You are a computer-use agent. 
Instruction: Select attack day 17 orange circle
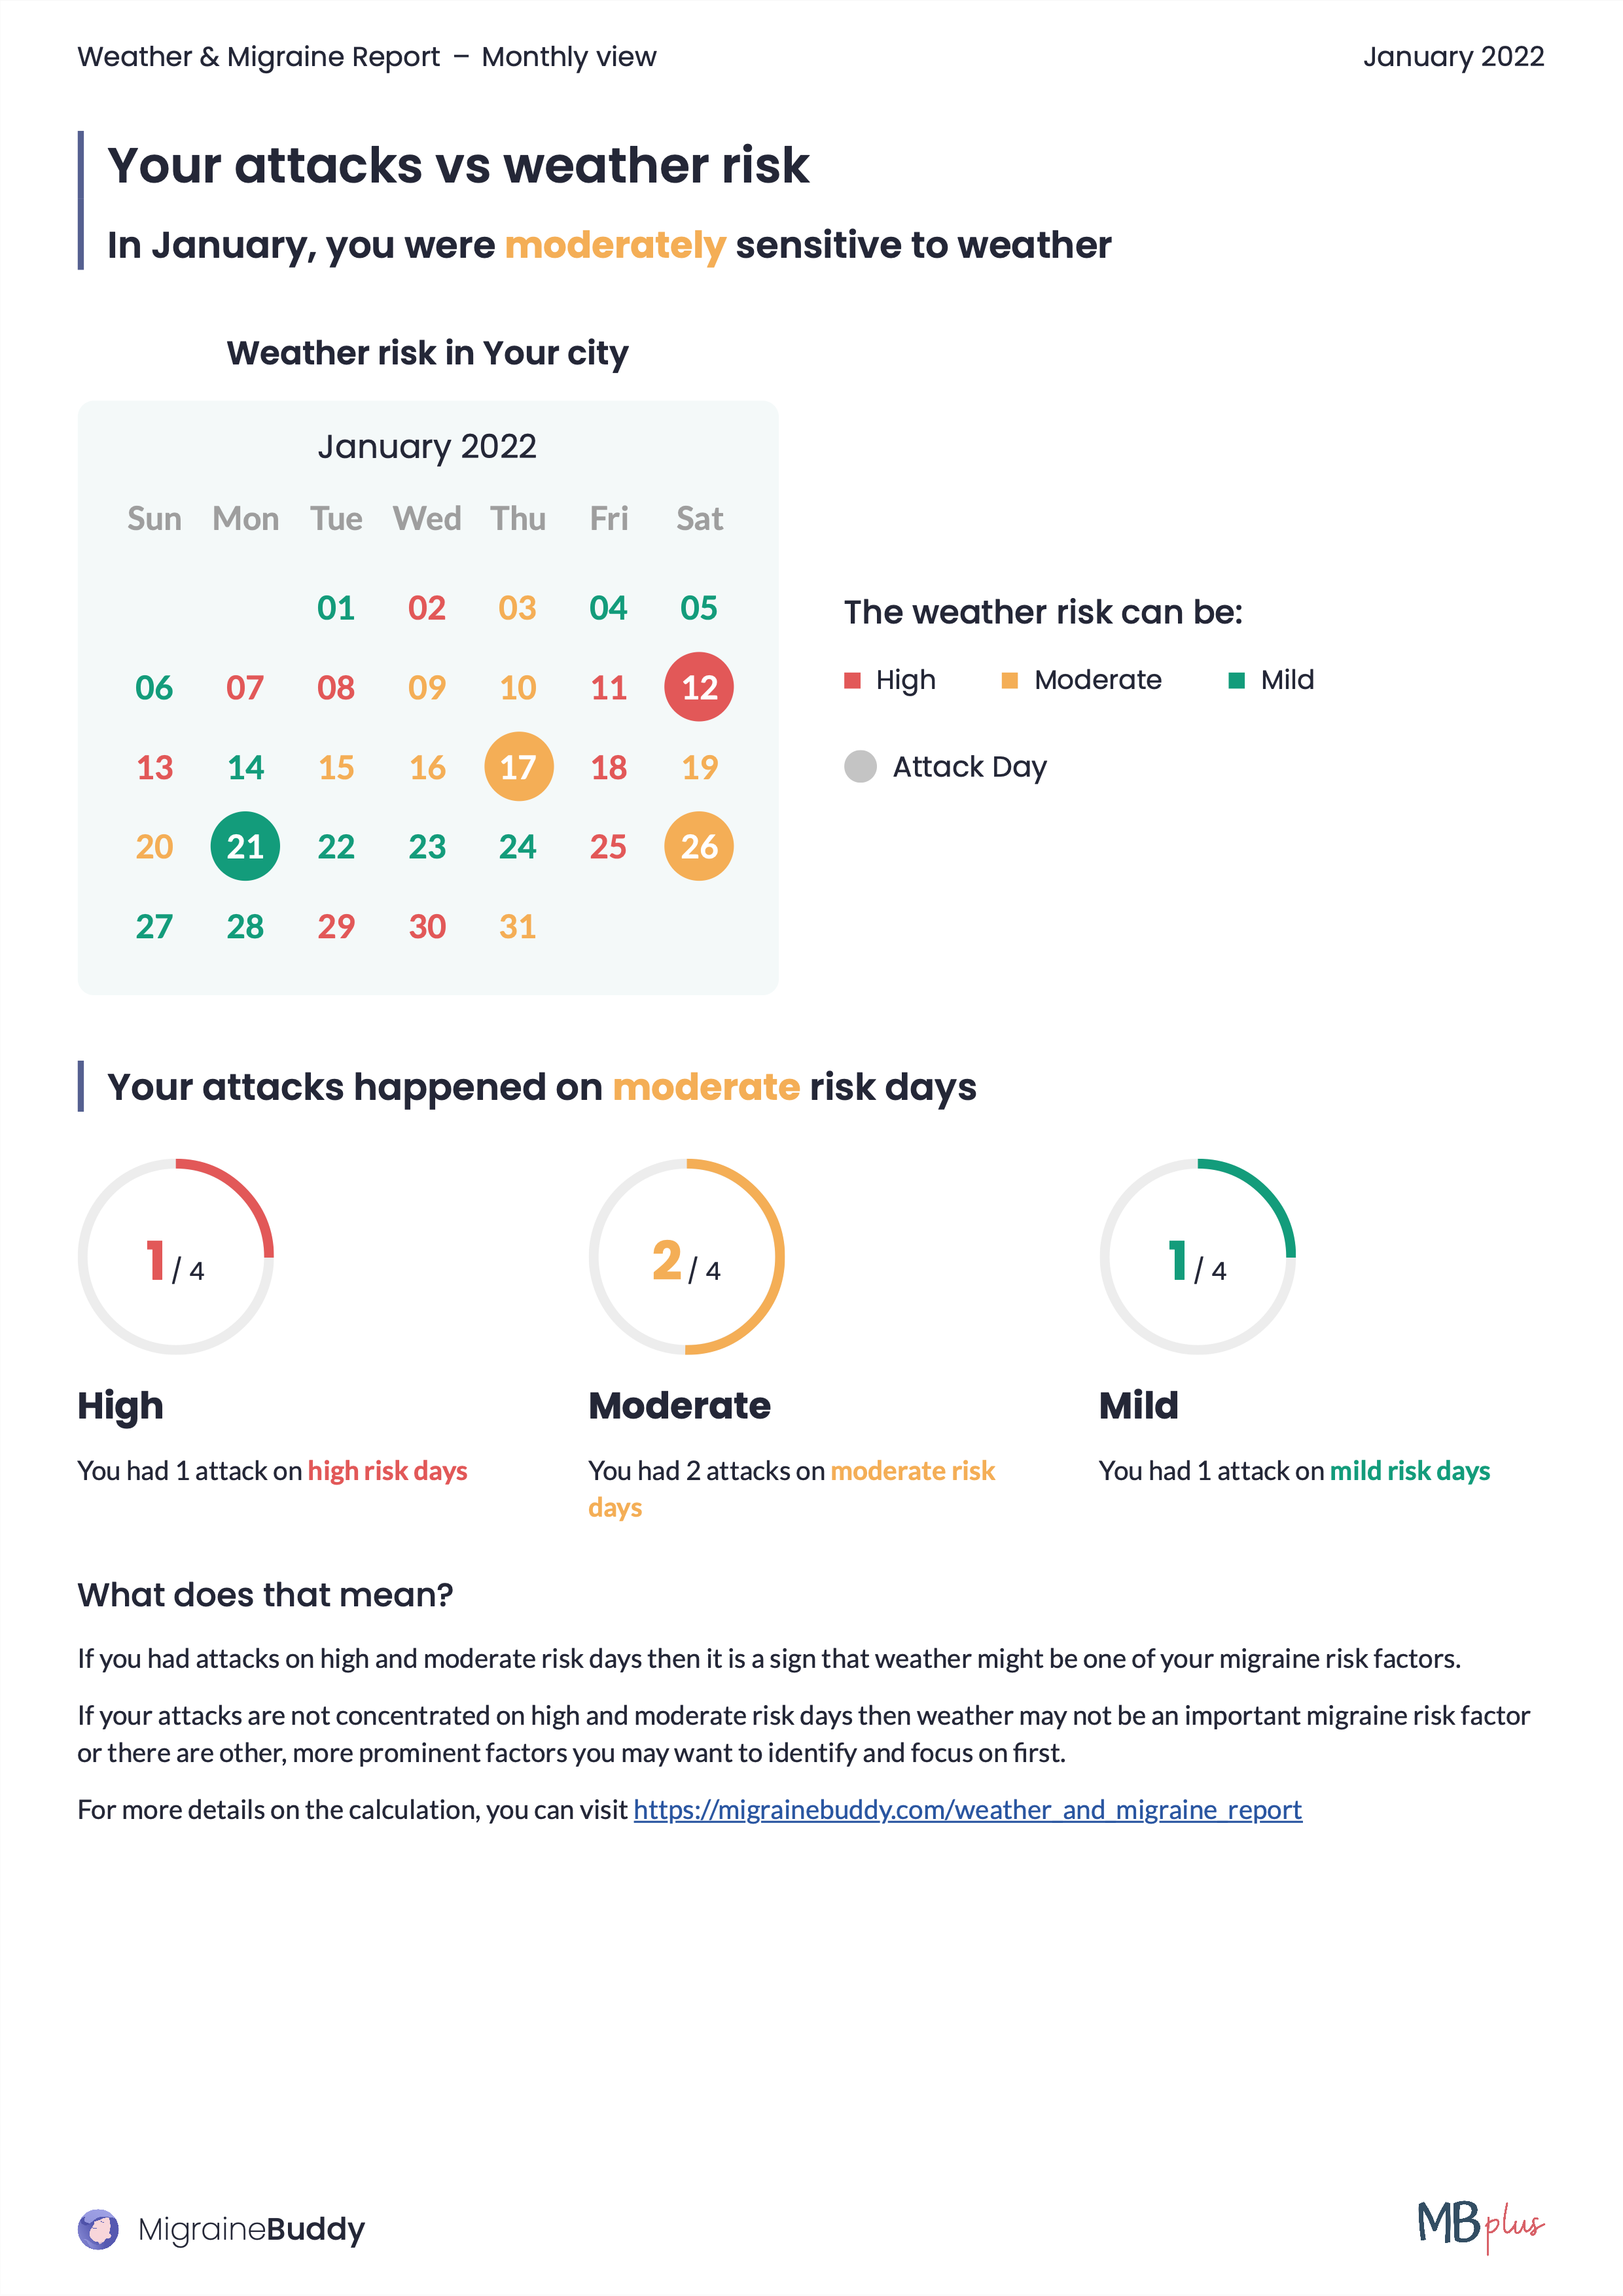(518, 767)
